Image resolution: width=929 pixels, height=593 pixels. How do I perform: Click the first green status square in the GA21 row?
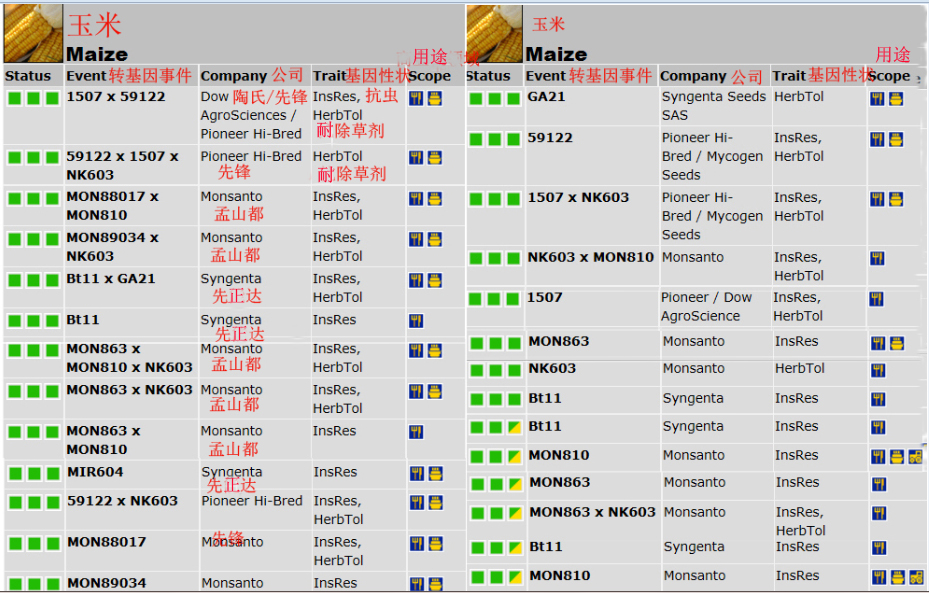click(x=476, y=99)
